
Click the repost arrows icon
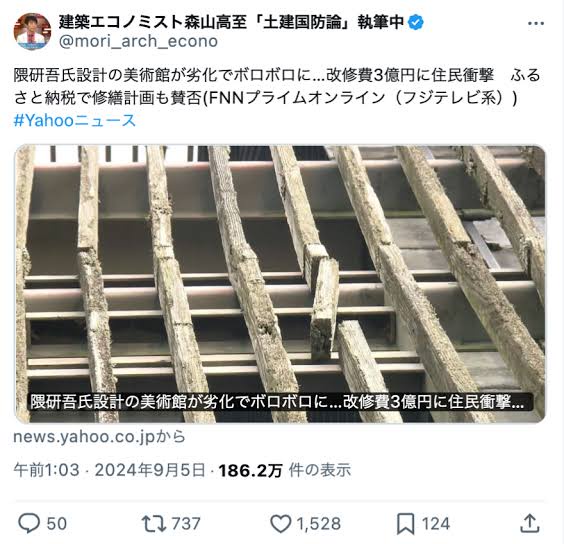pos(154,524)
